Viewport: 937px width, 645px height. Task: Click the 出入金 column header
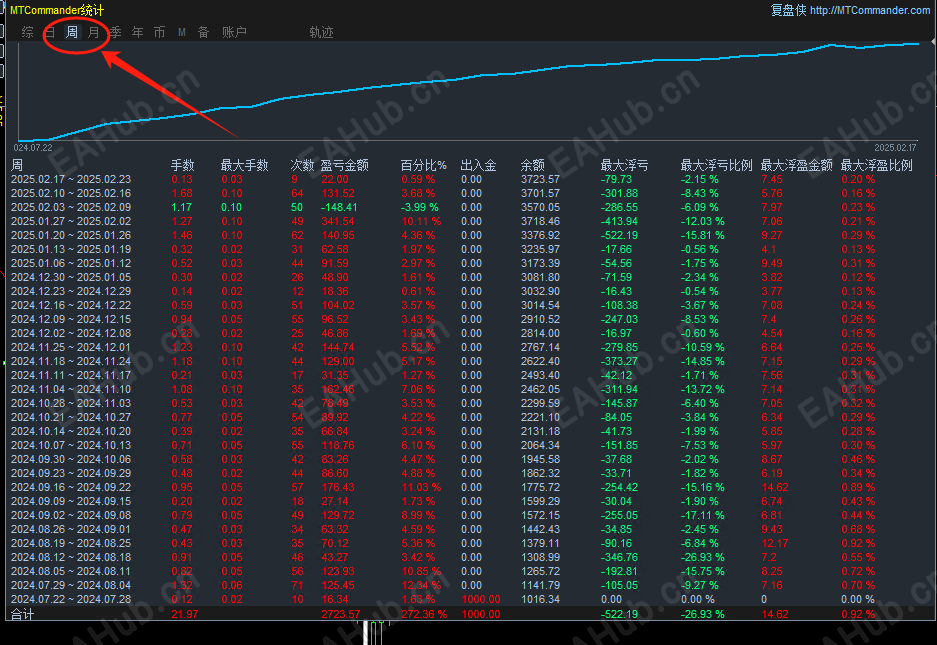479,166
